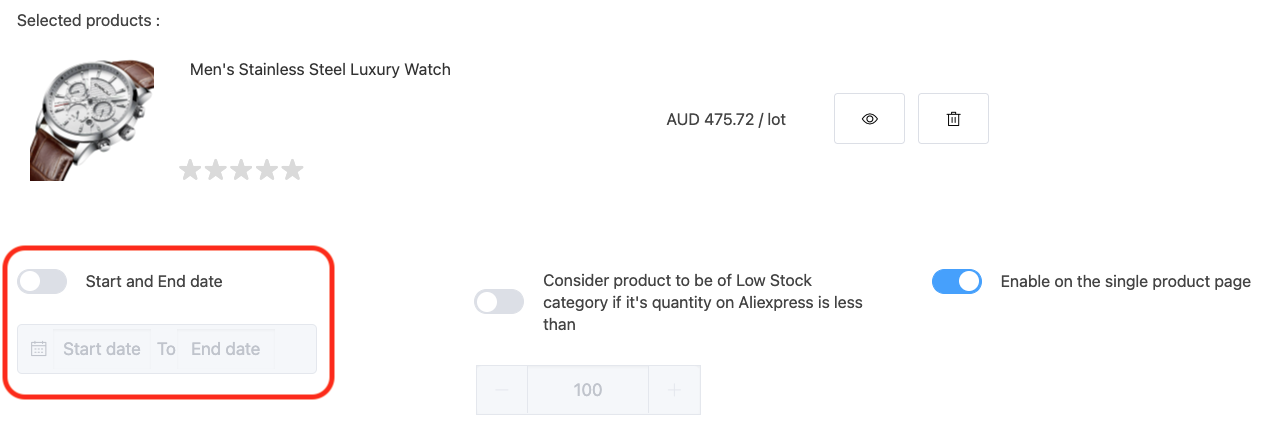Click the second rating star

(215, 170)
